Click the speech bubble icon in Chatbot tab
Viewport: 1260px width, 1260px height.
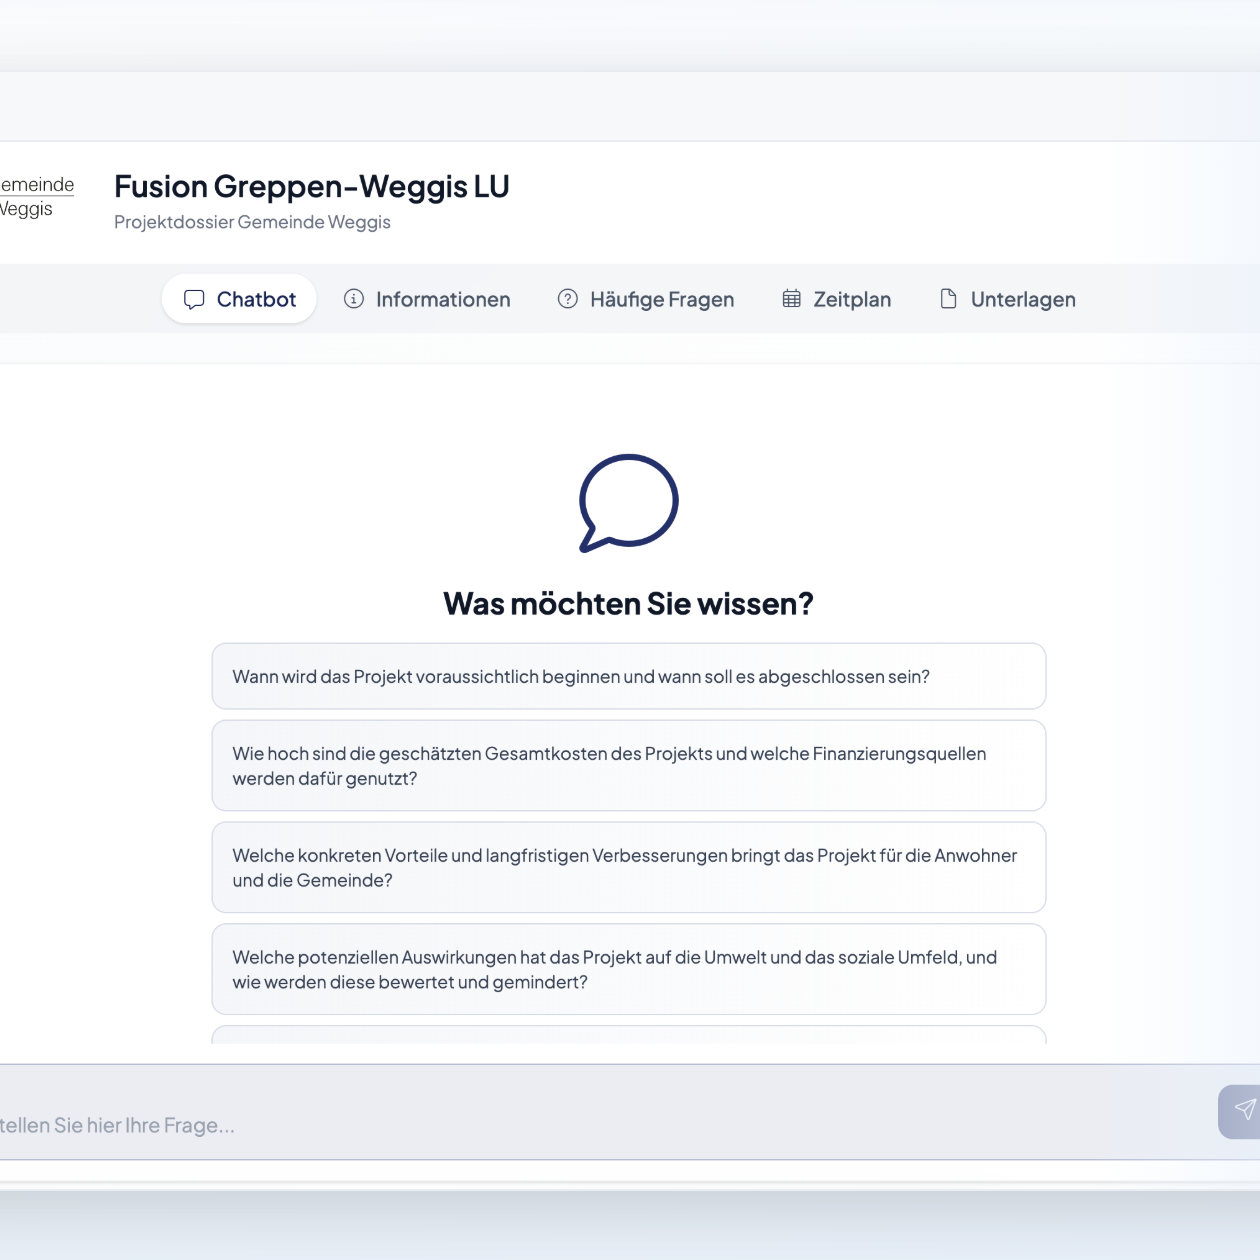point(194,300)
